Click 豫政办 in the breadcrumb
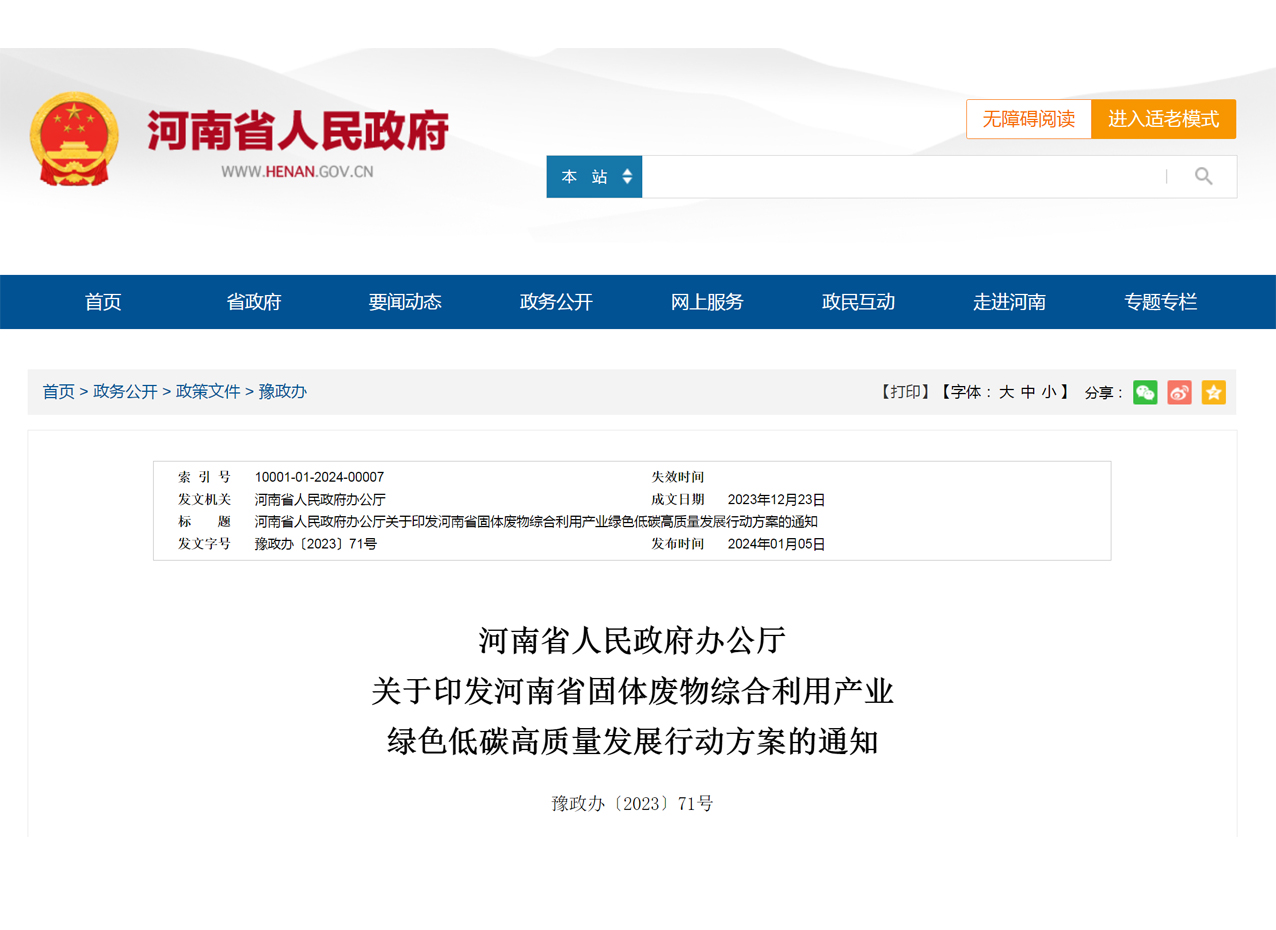 coord(283,392)
